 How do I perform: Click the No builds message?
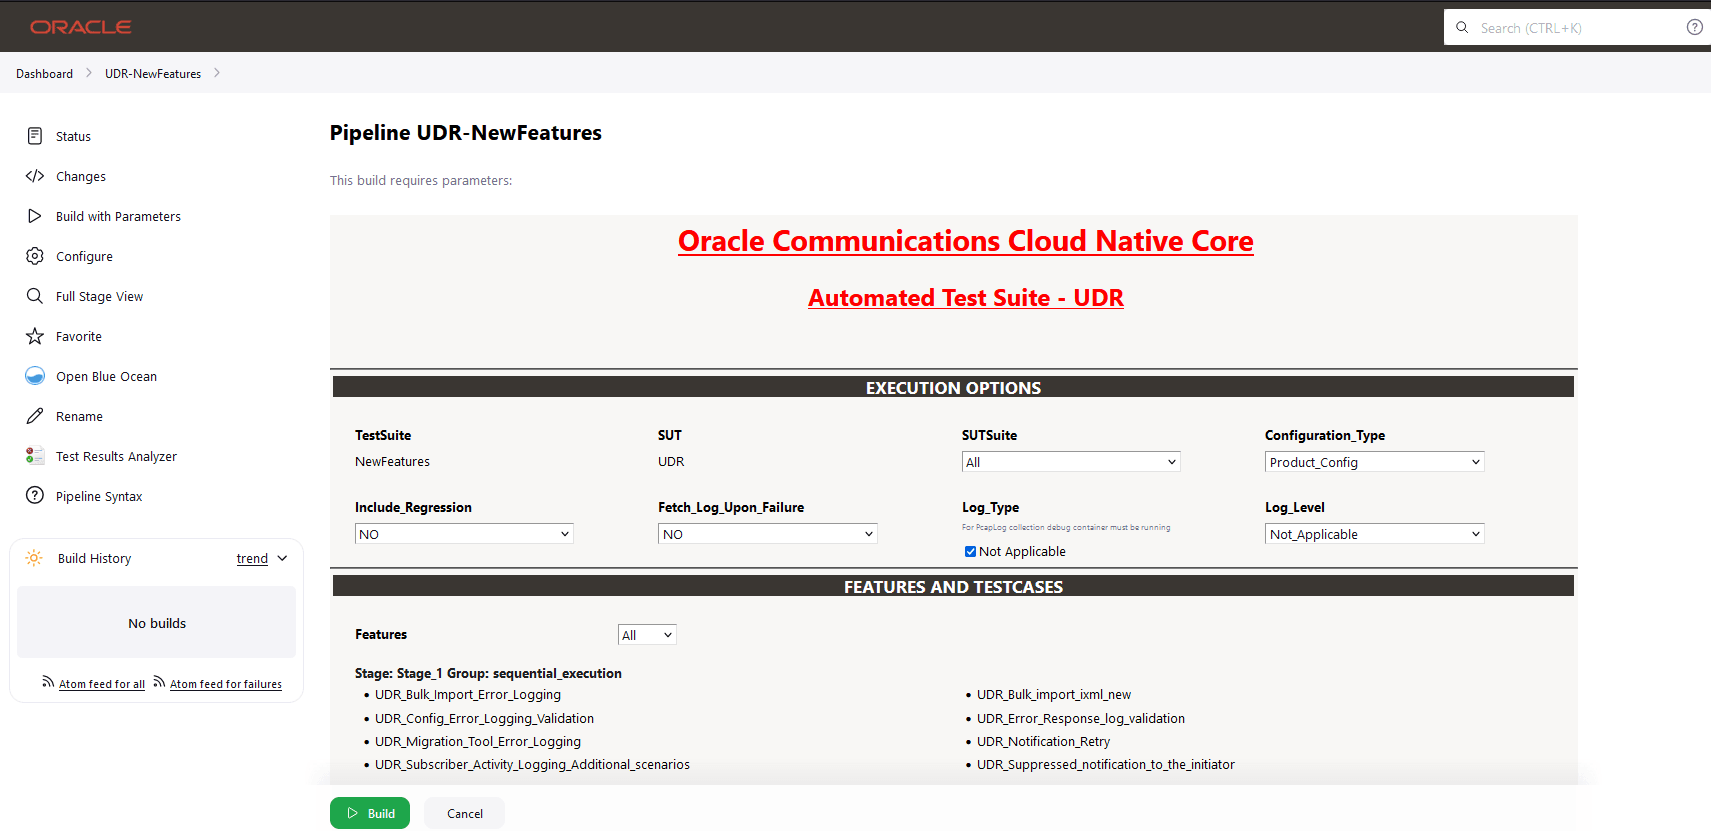click(x=157, y=623)
